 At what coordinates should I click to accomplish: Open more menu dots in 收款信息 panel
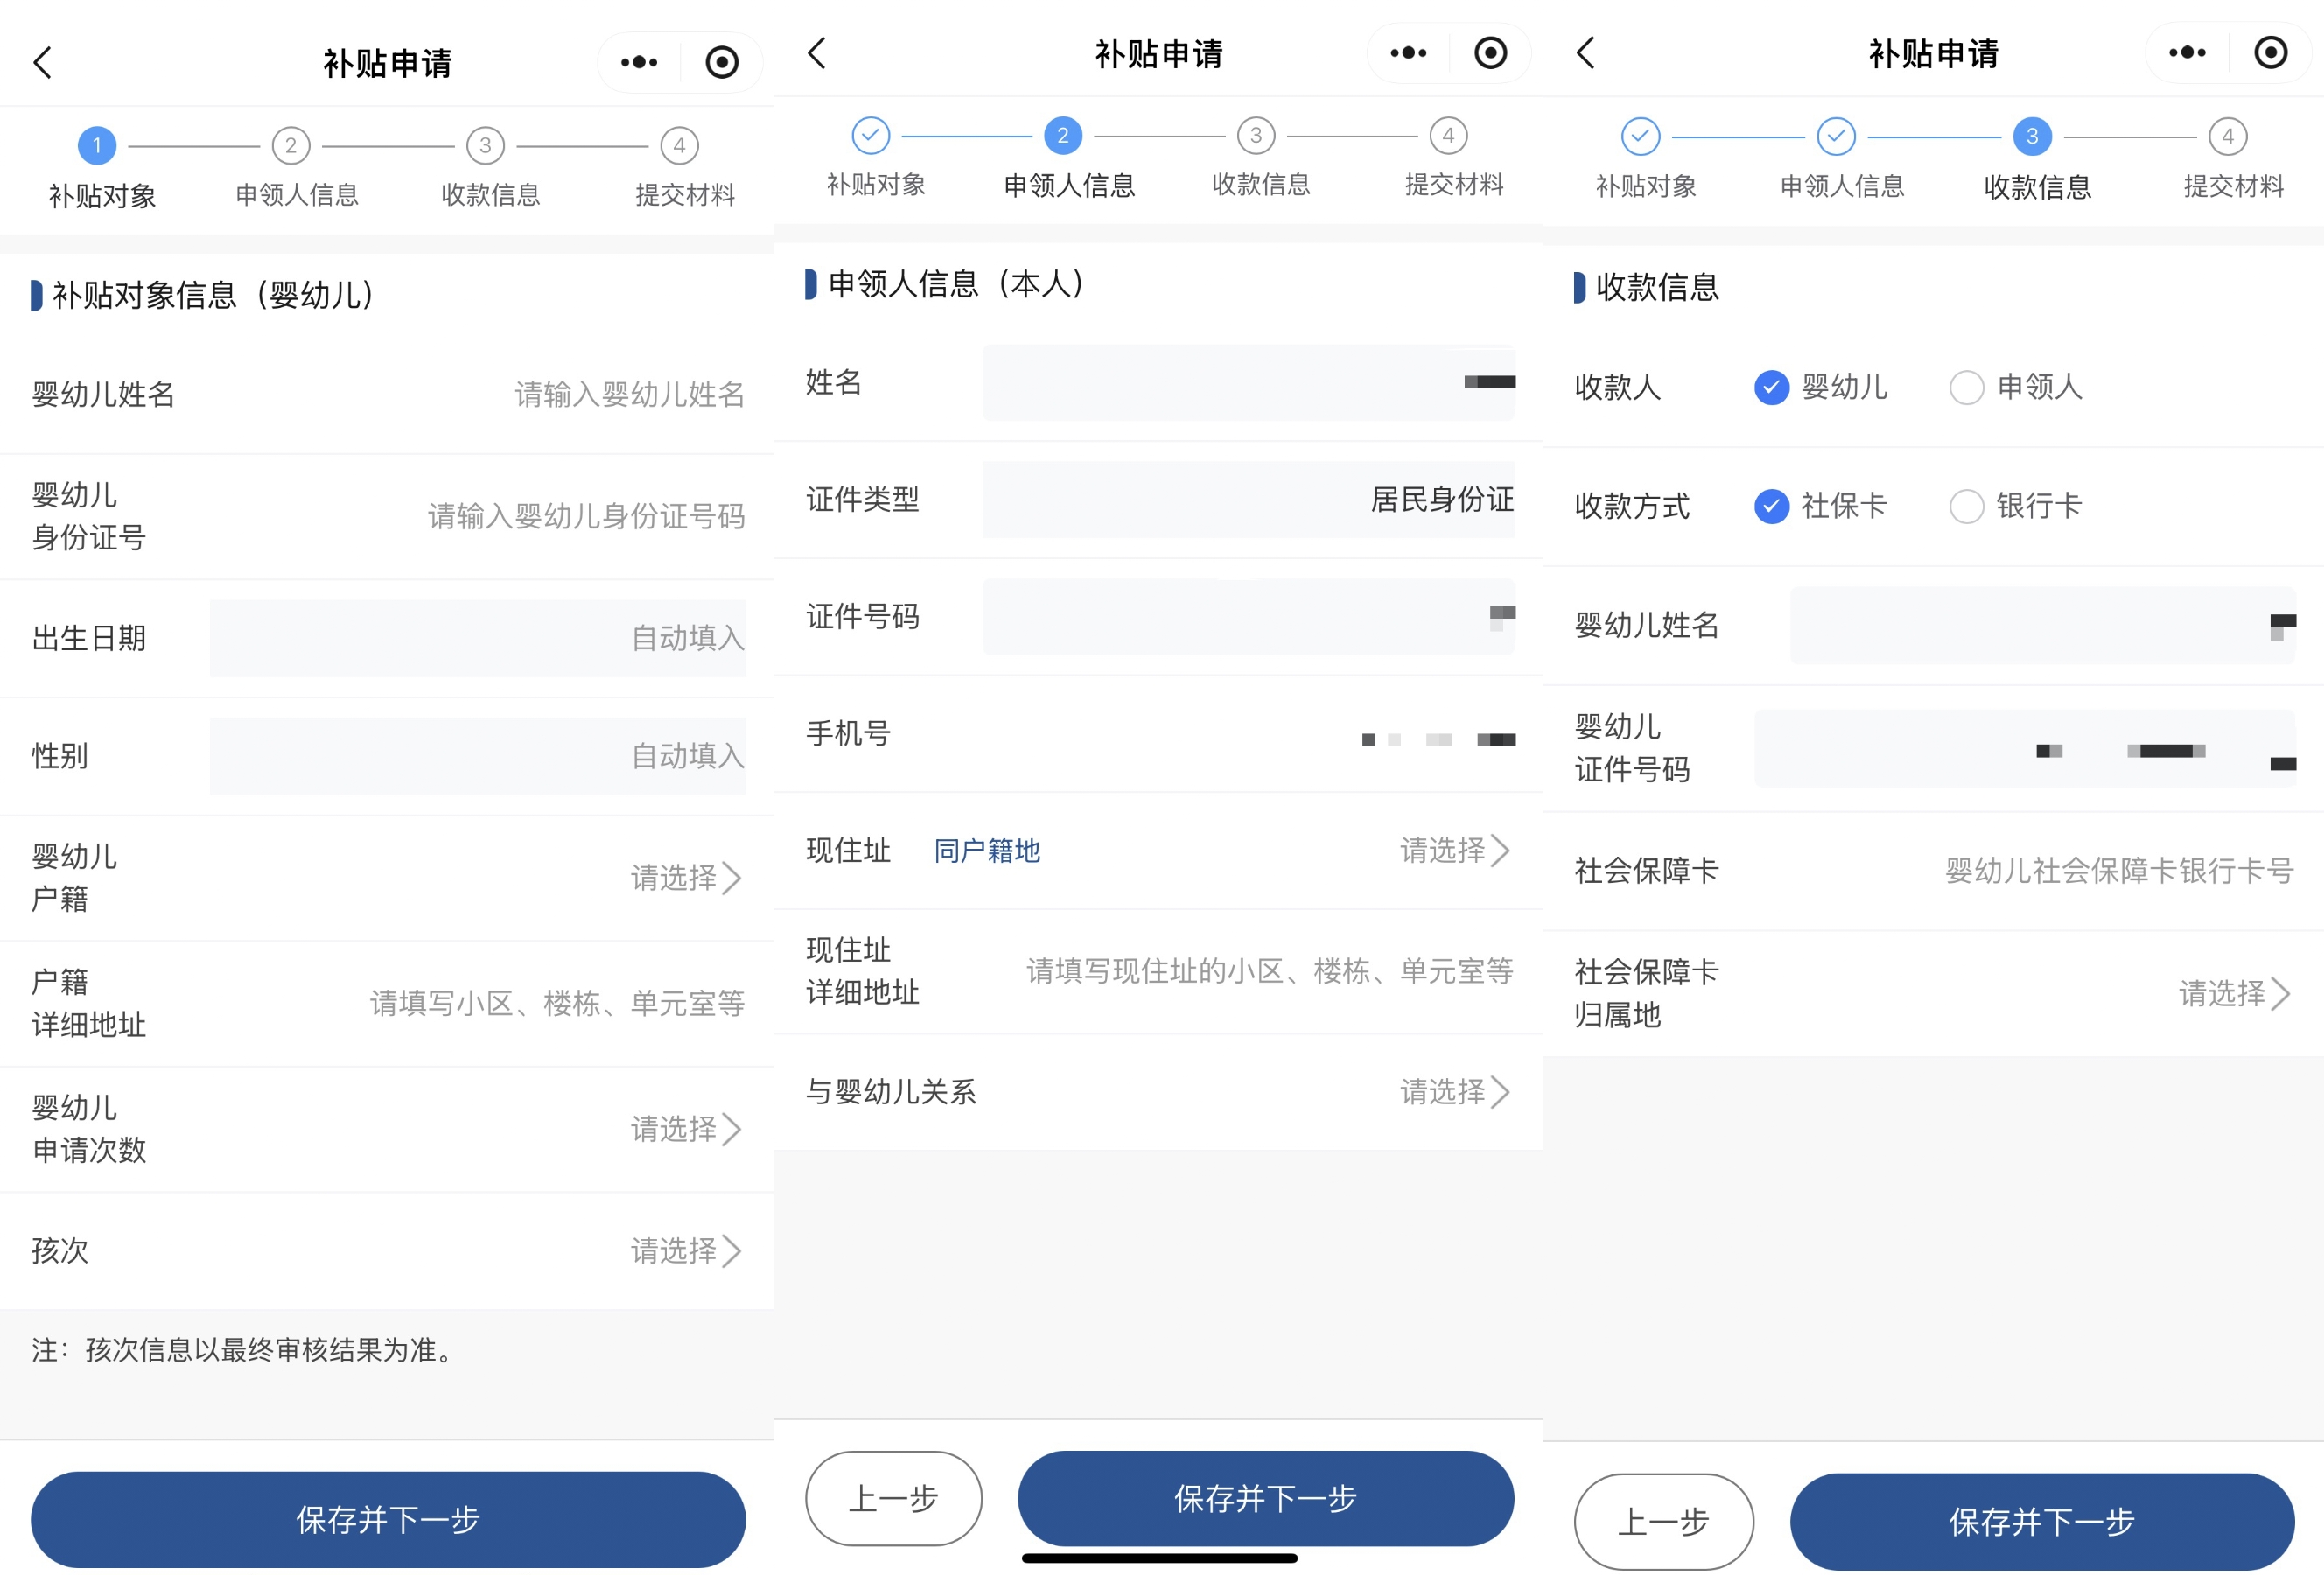point(2187,53)
